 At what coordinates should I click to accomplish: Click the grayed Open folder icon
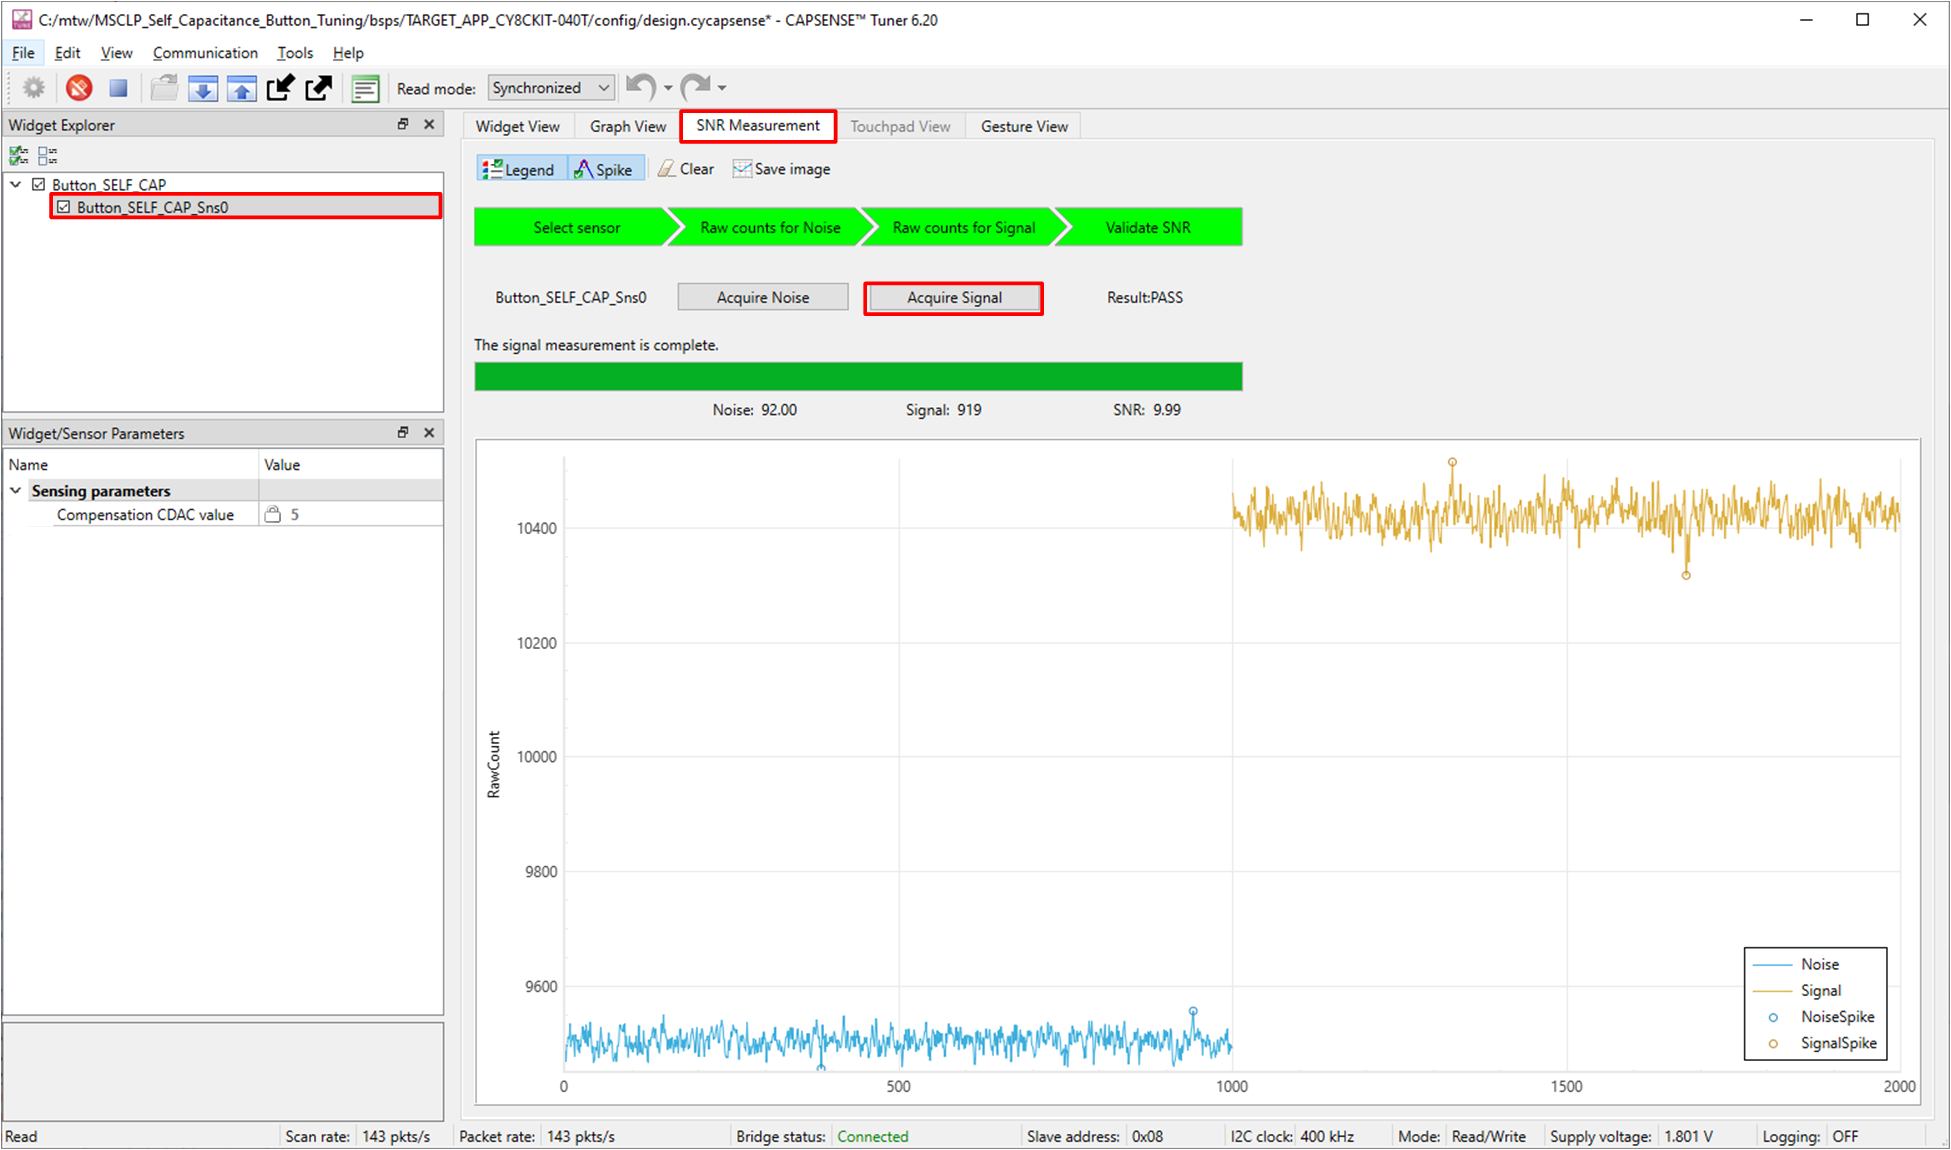(x=164, y=88)
